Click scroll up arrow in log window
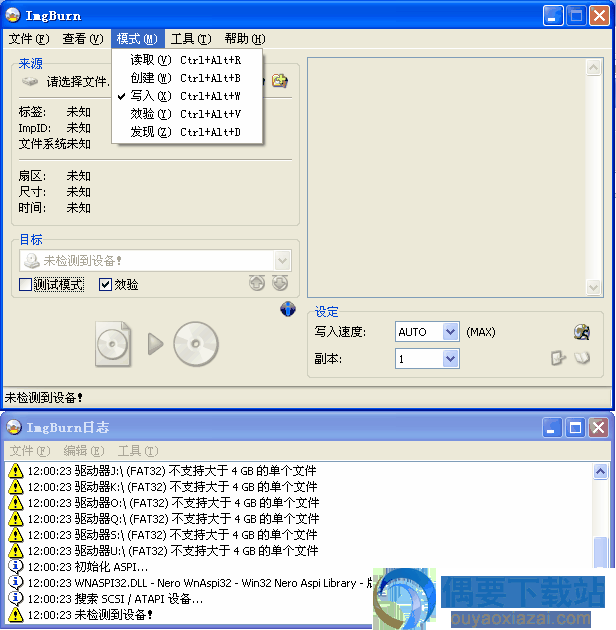 [600, 471]
